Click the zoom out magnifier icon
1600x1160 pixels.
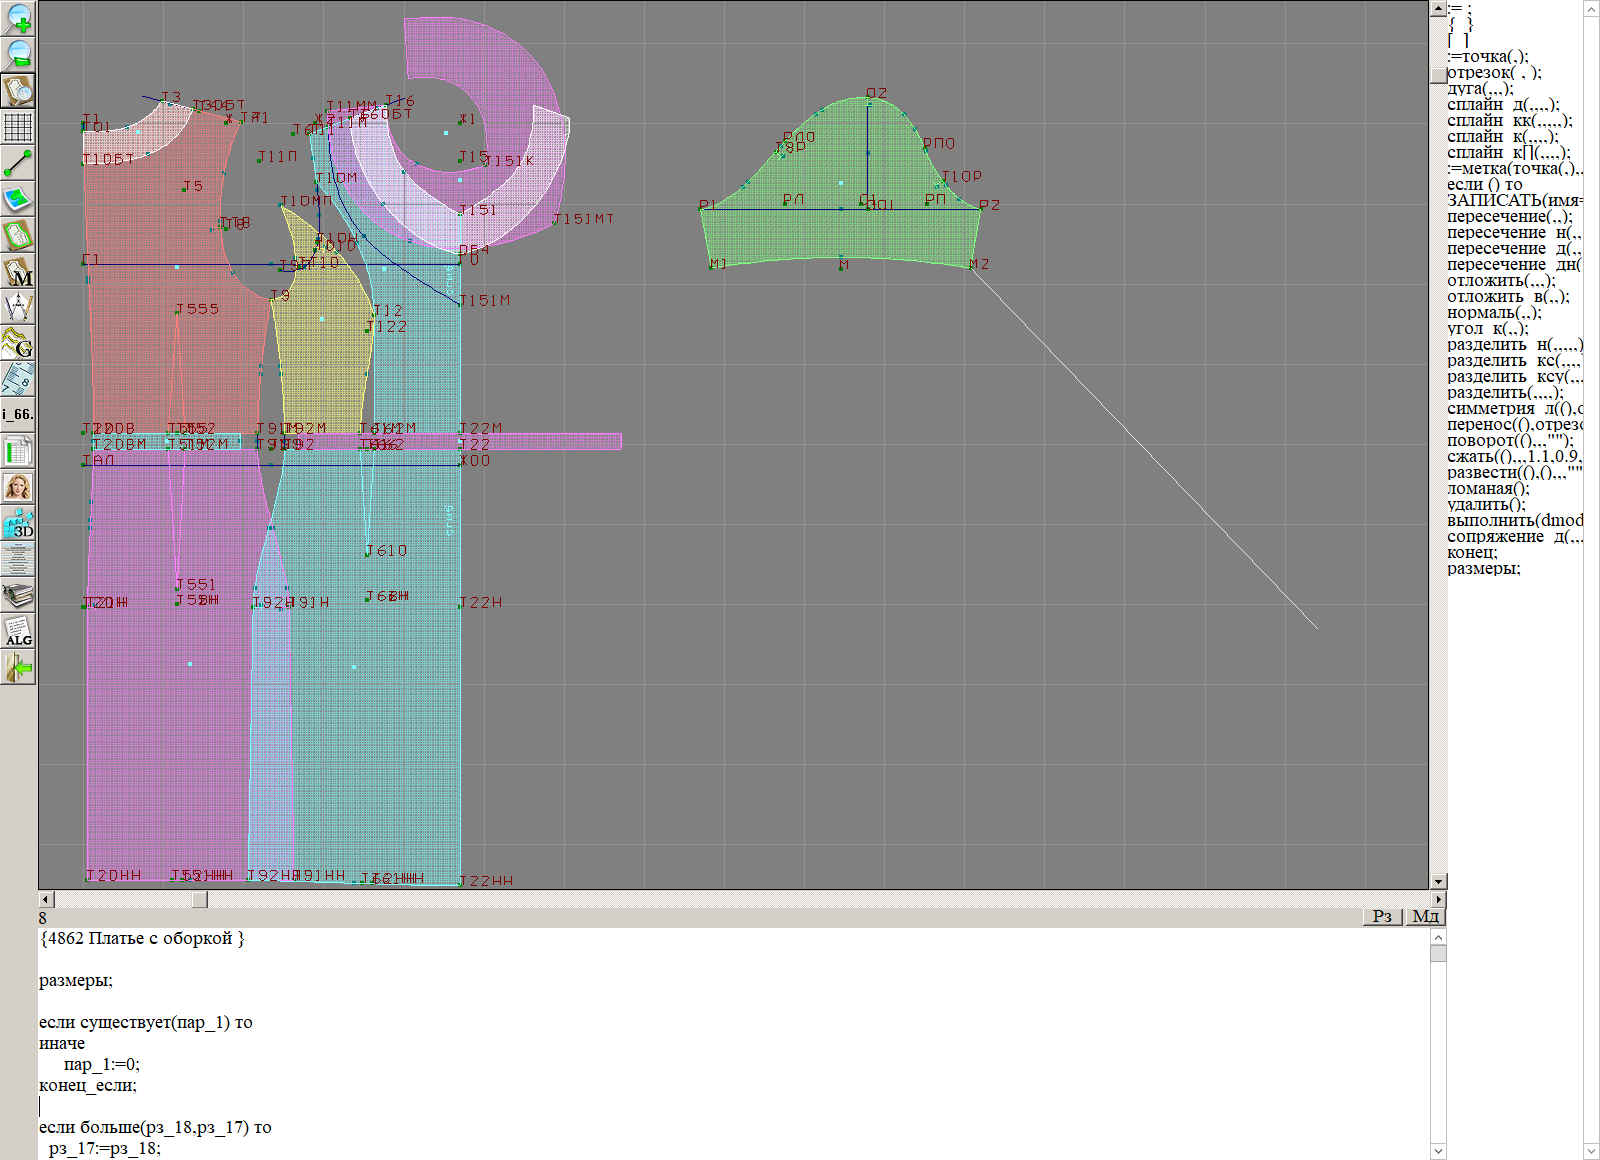[18, 54]
